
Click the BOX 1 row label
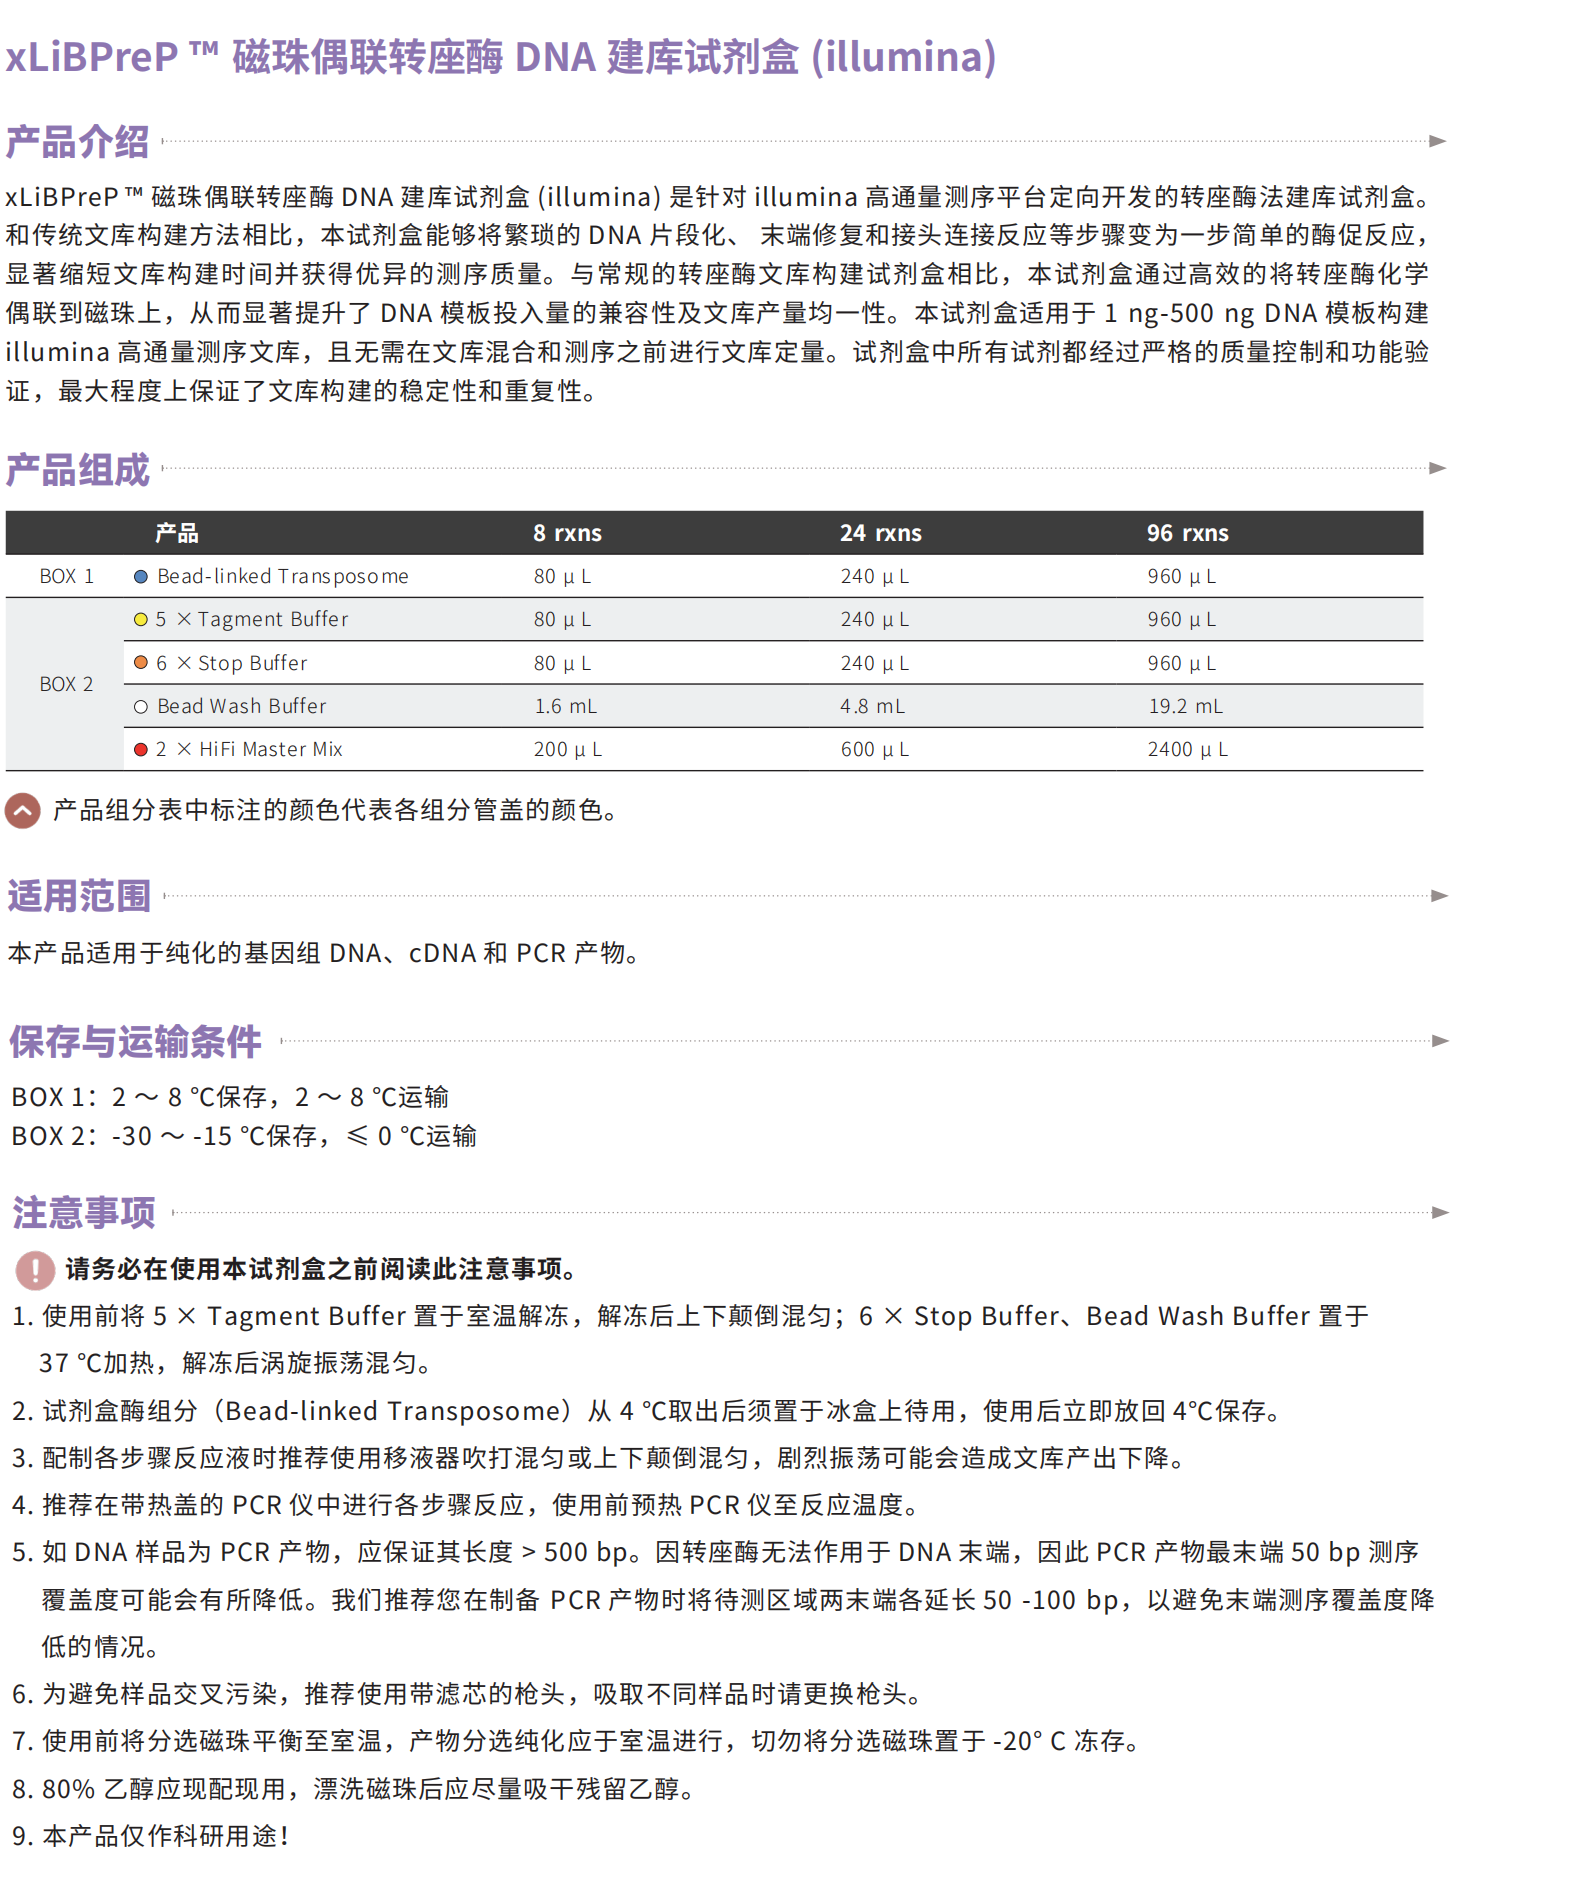[67, 577]
